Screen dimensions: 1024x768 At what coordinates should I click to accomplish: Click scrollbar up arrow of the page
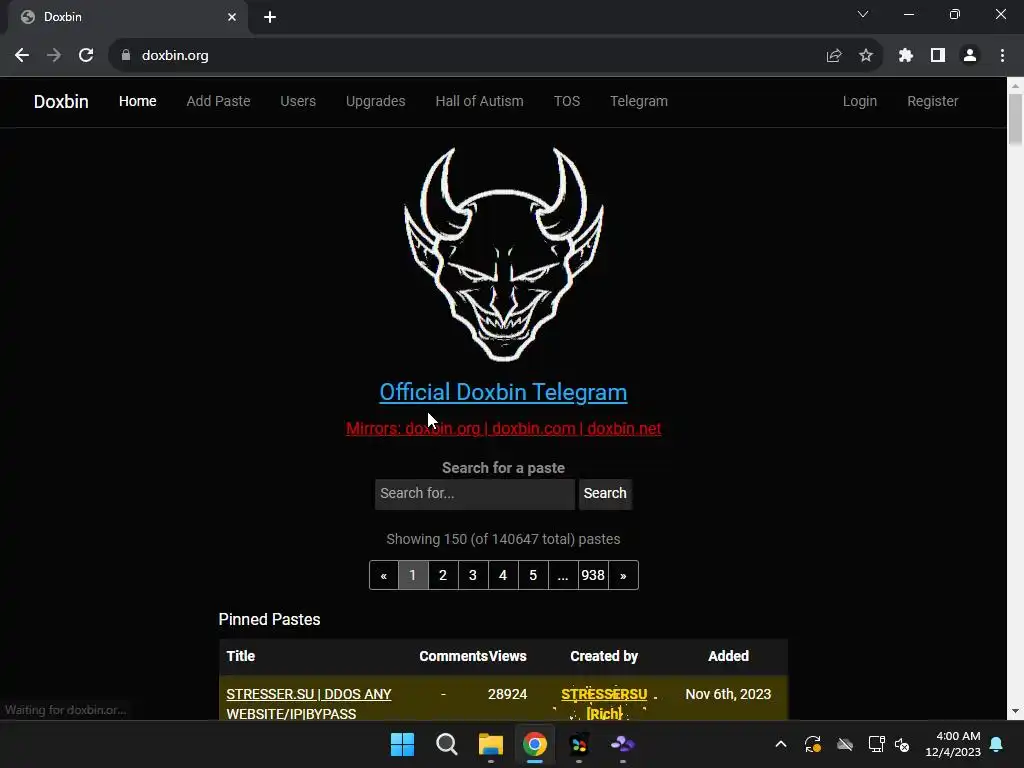pyautogui.click(x=1016, y=85)
